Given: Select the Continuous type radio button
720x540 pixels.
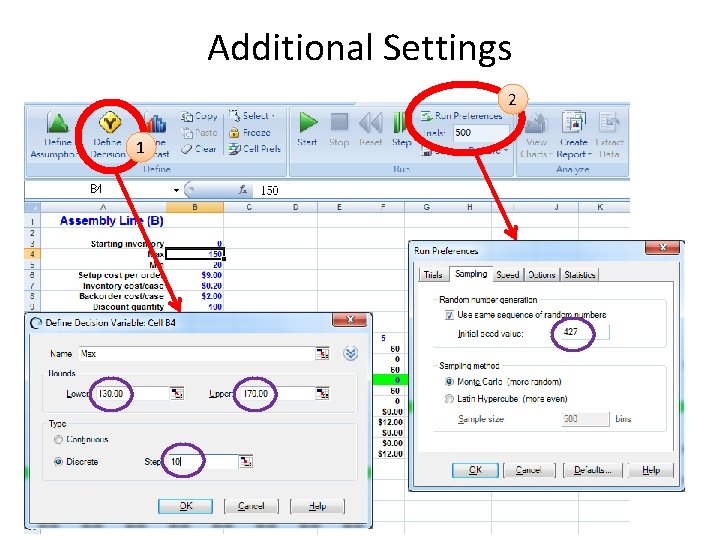Looking at the screenshot, I should pos(58,439).
